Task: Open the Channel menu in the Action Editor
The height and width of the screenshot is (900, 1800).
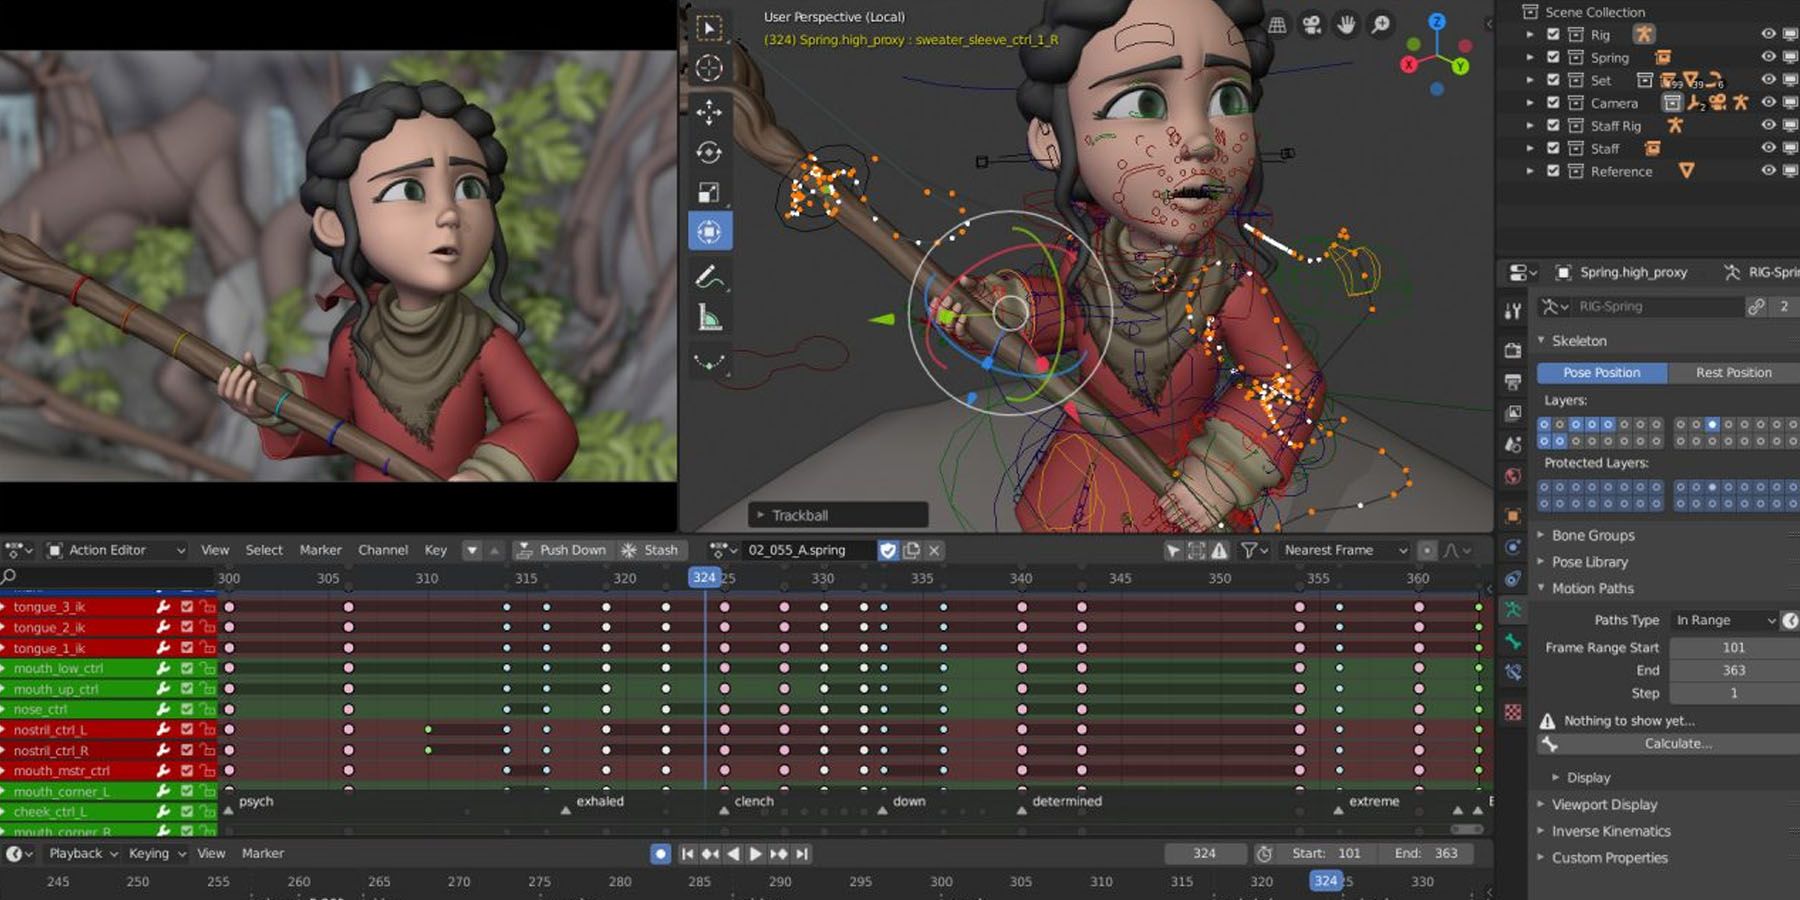Action: (x=383, y=550)
